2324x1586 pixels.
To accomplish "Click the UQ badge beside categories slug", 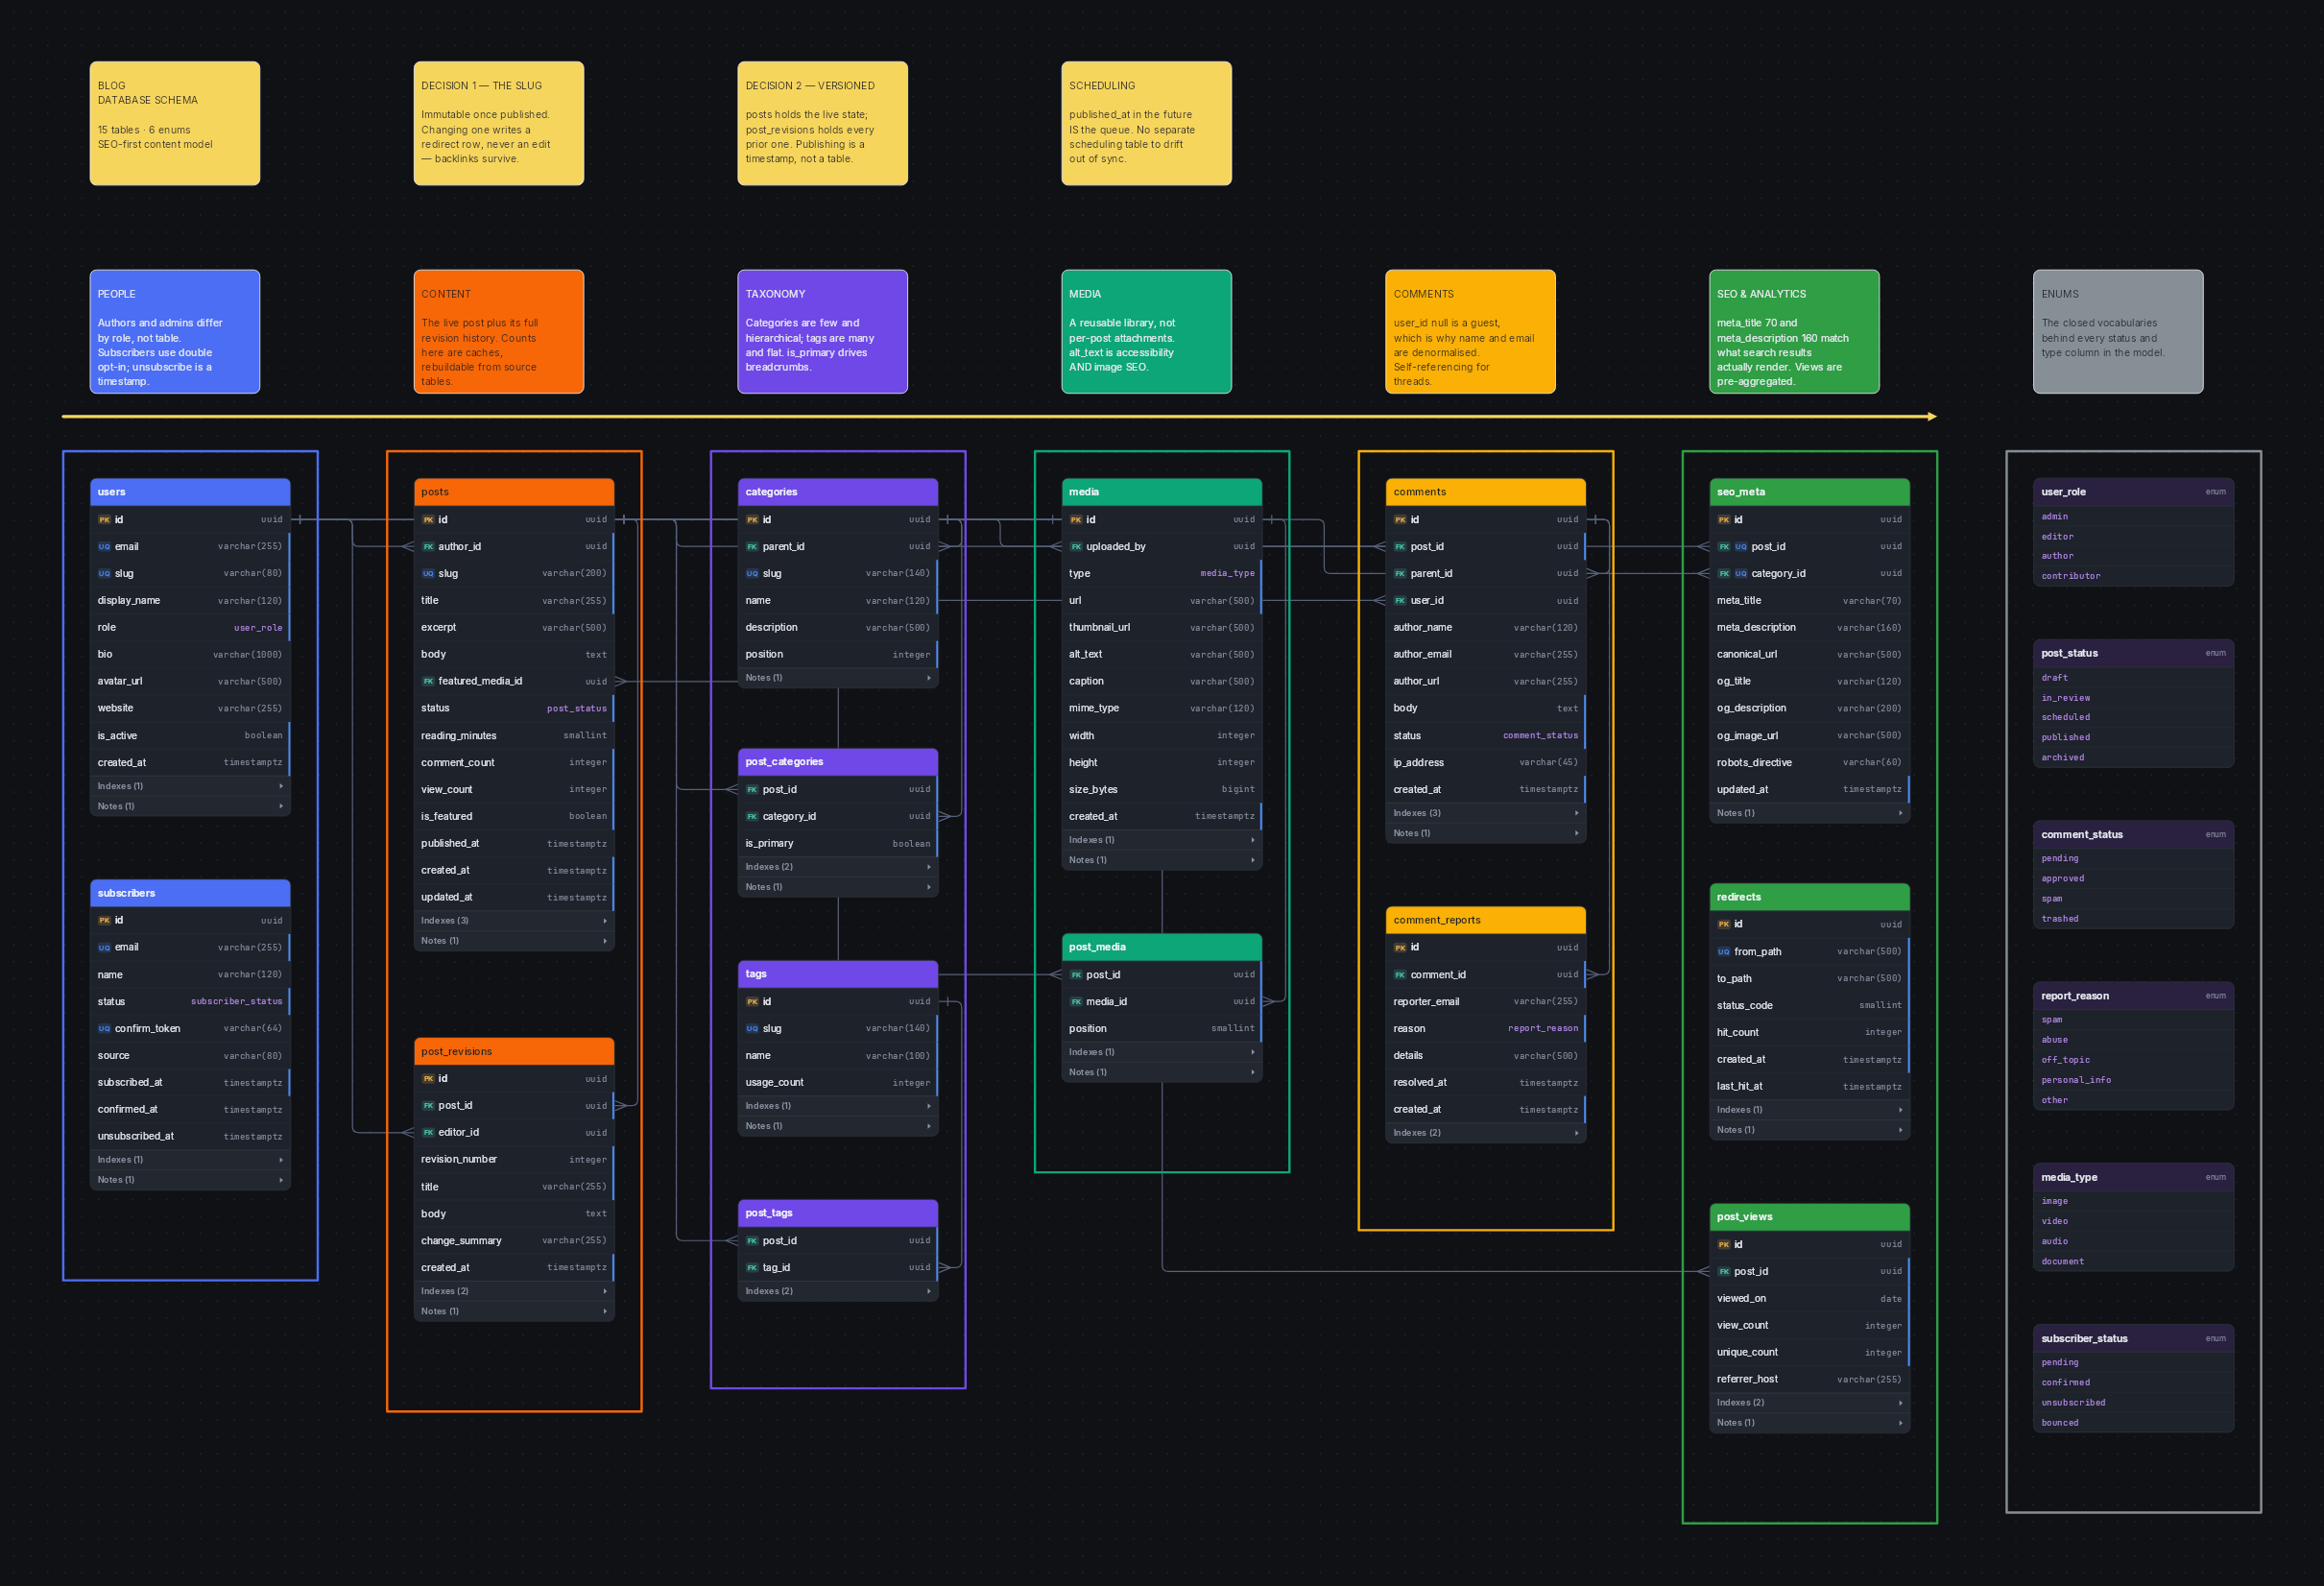I will (x=752, y=574).
